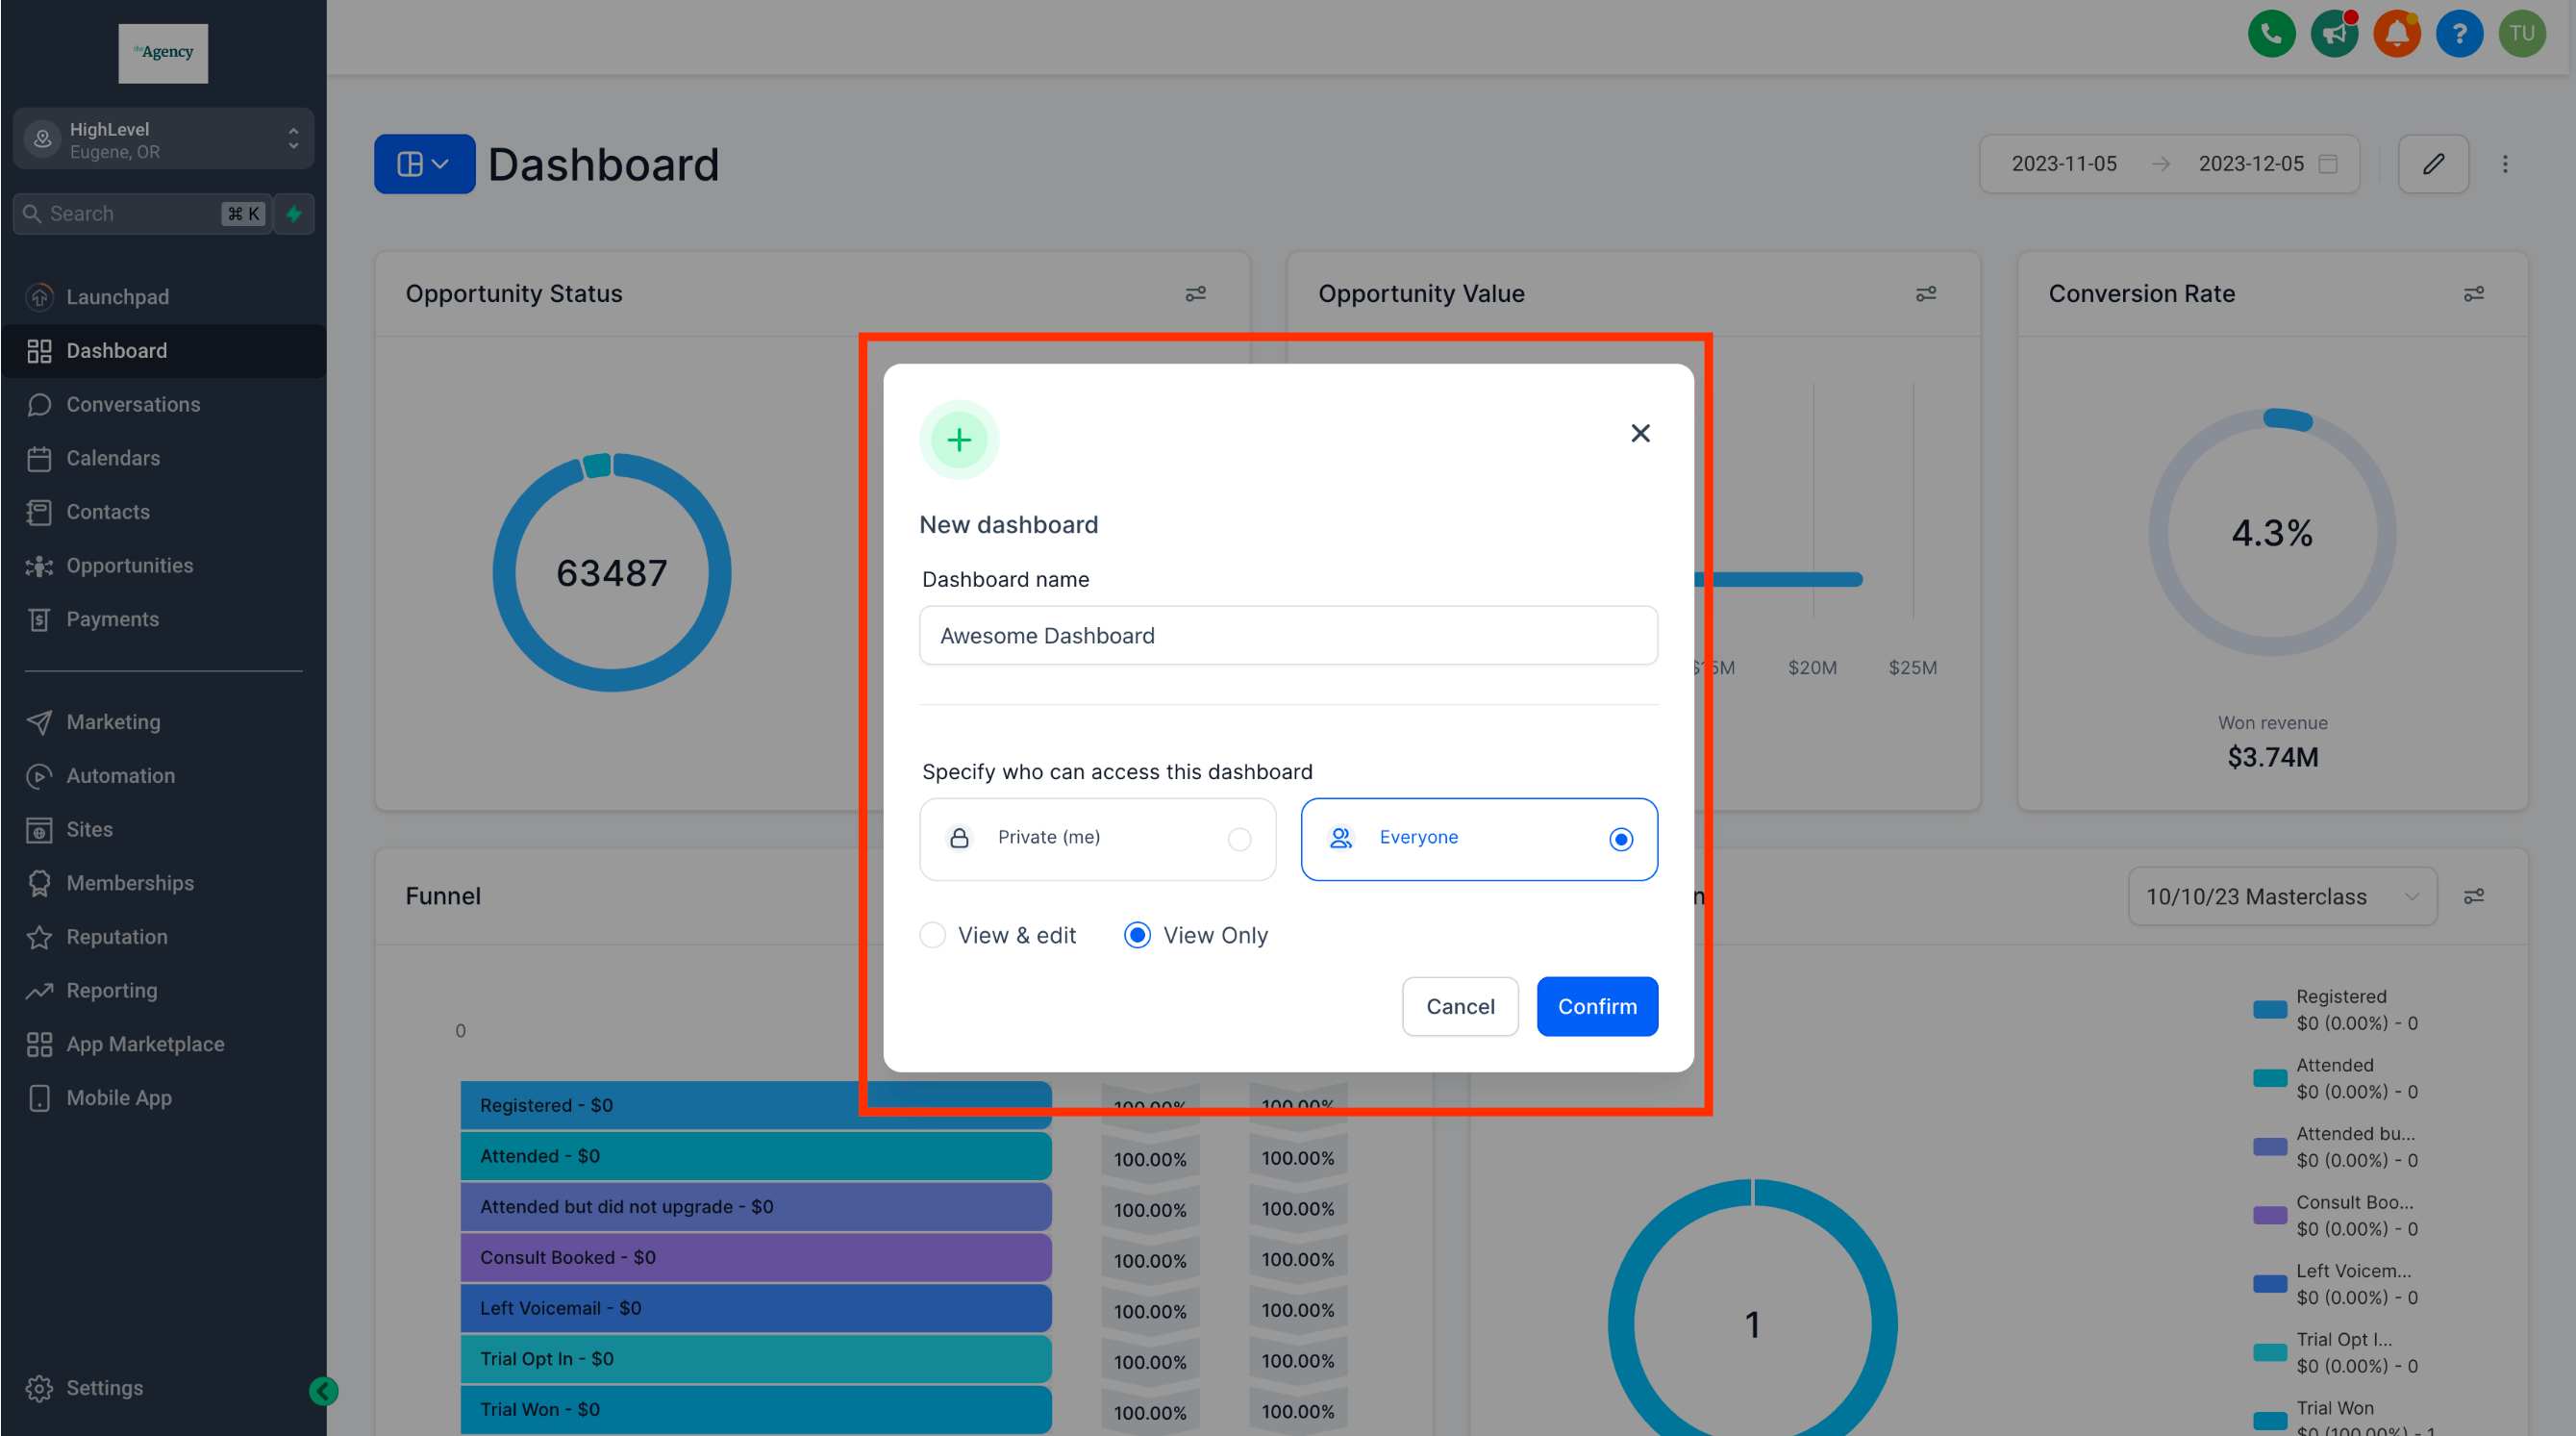This screenshot has width=2576, height=1436.
Task: Open the dashboard switcher dropdown
Action: [x=424, y=164]
